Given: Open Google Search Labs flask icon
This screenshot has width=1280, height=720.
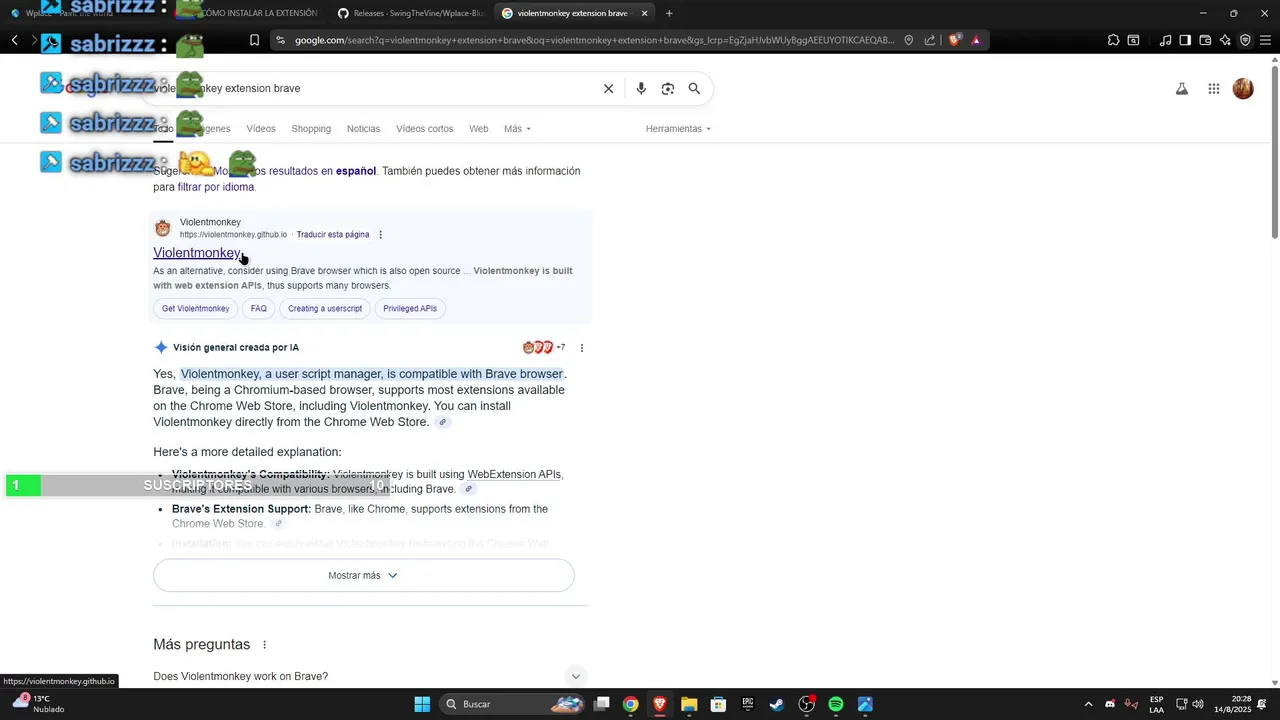Looking at the screenshot, I should 1182,88.
